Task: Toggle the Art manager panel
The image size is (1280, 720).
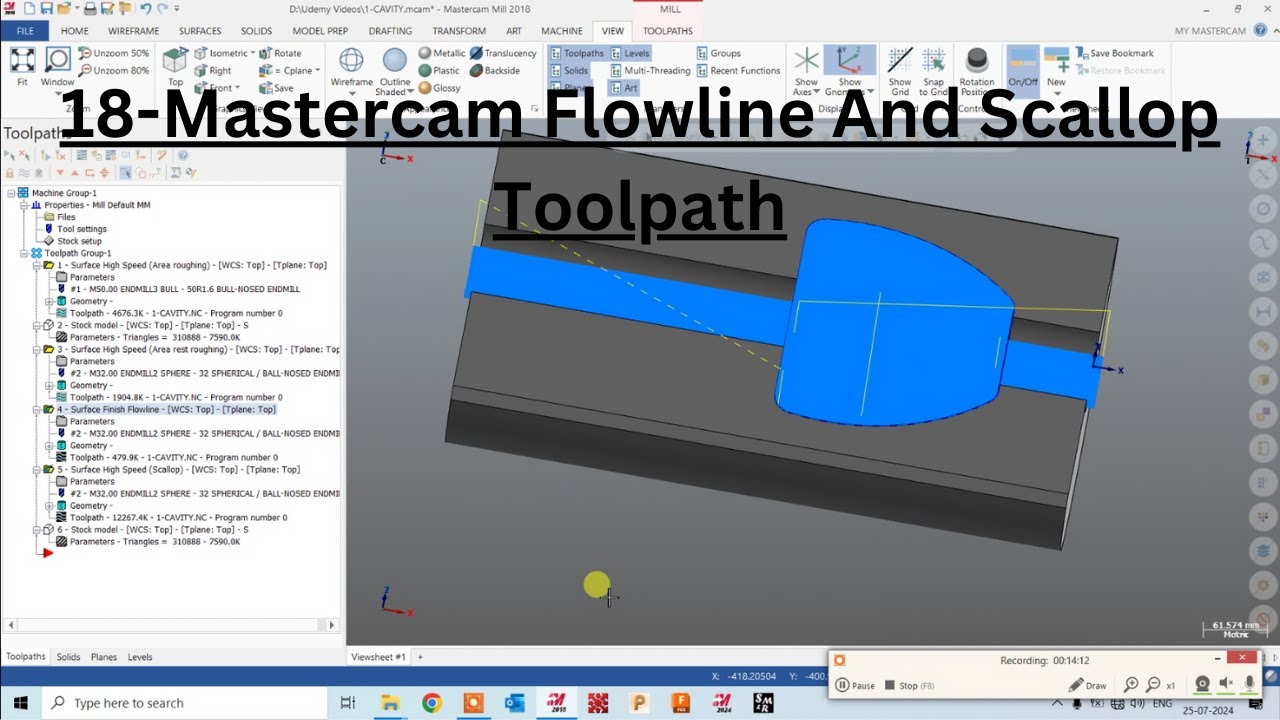Action: 624,88
